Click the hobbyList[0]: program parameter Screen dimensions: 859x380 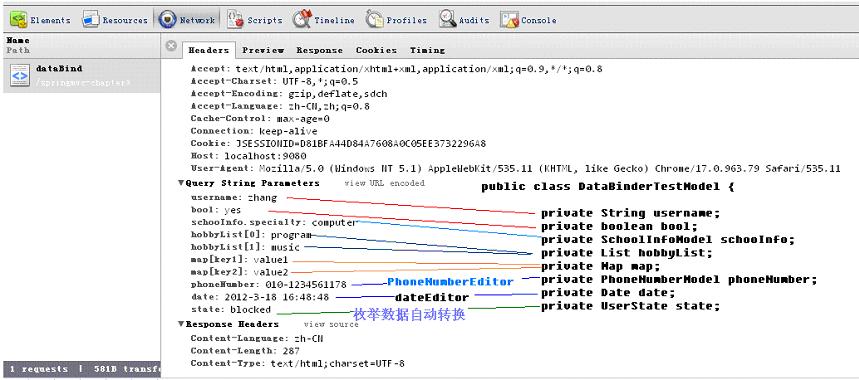coord(251,235)
